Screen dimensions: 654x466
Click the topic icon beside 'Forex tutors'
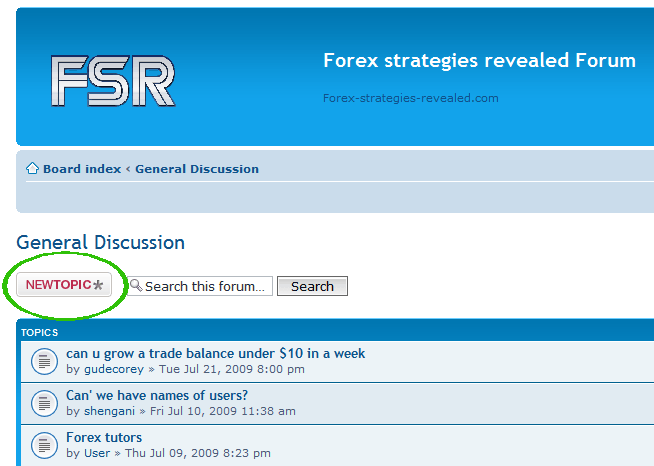tap(43, 445)
